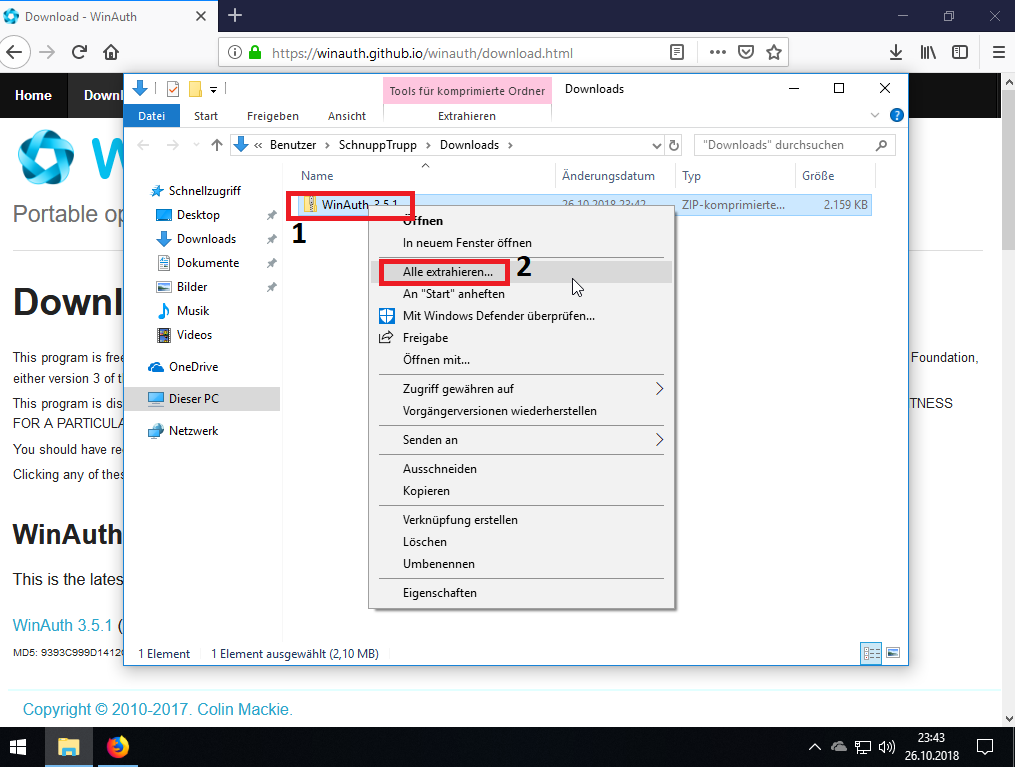Switch to details view layout
Screen dimensions: 1015x767
[871, 654]
